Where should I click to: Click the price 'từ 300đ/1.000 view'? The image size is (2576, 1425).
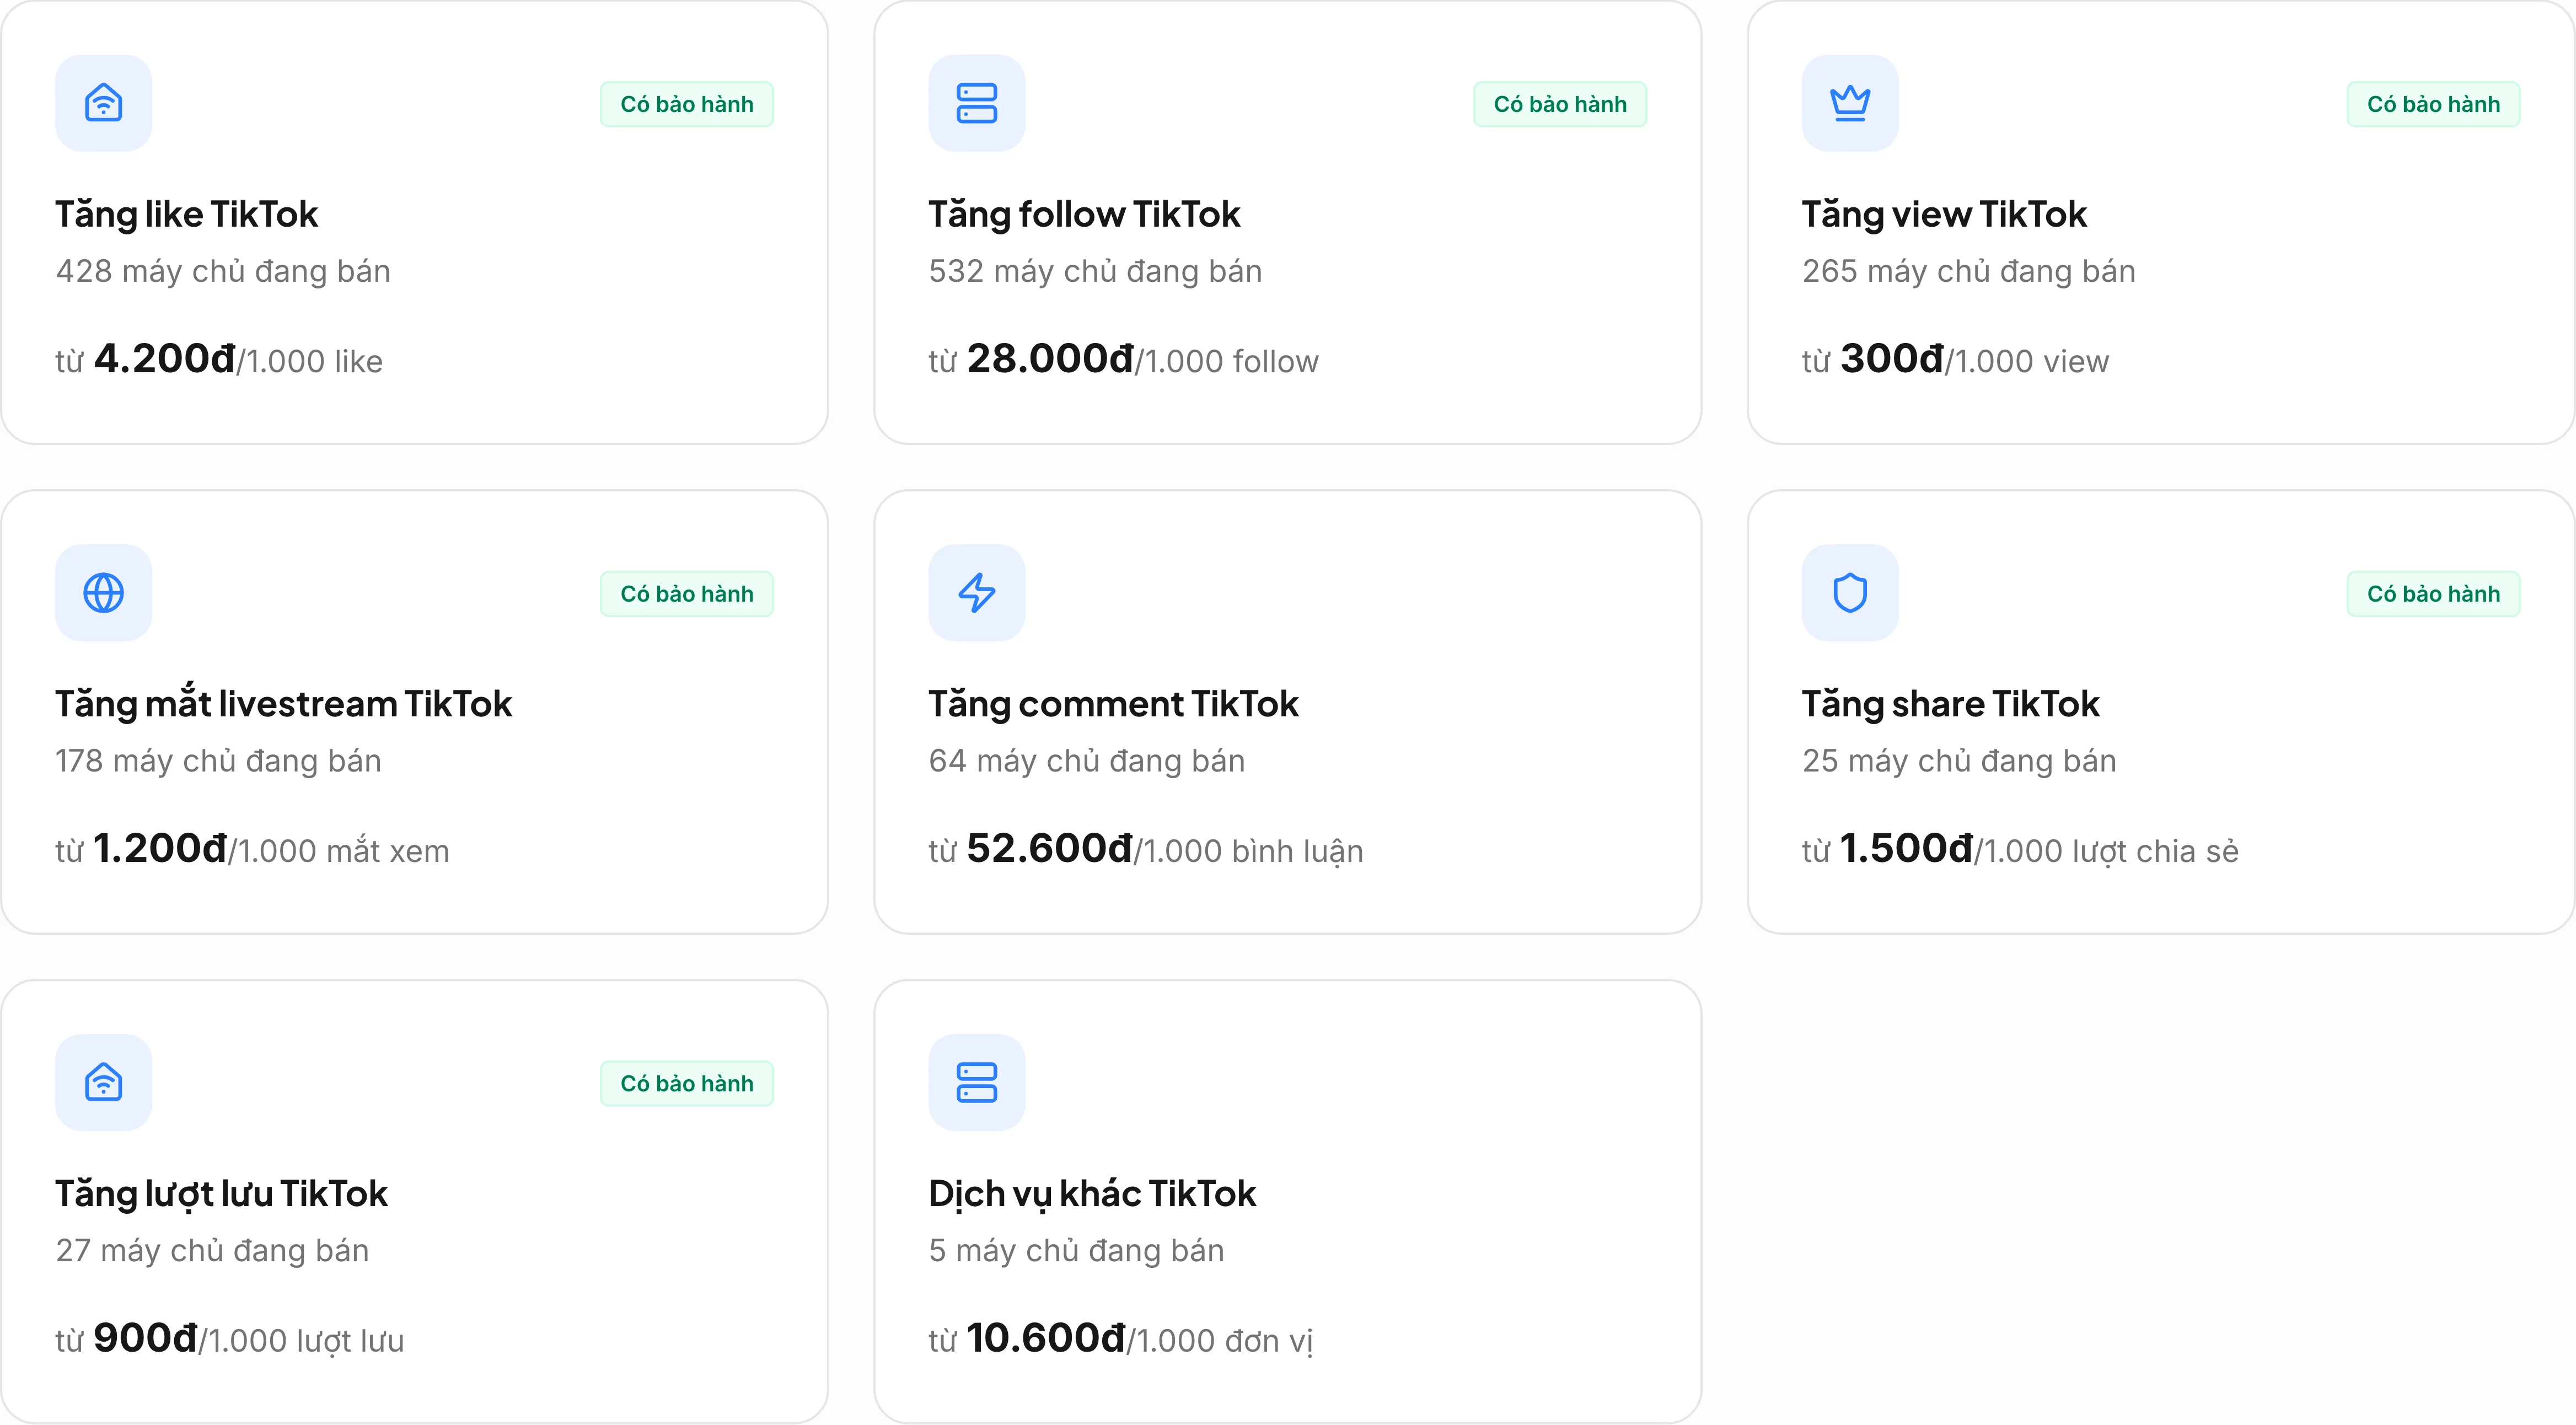click(x=1955, y=359)
